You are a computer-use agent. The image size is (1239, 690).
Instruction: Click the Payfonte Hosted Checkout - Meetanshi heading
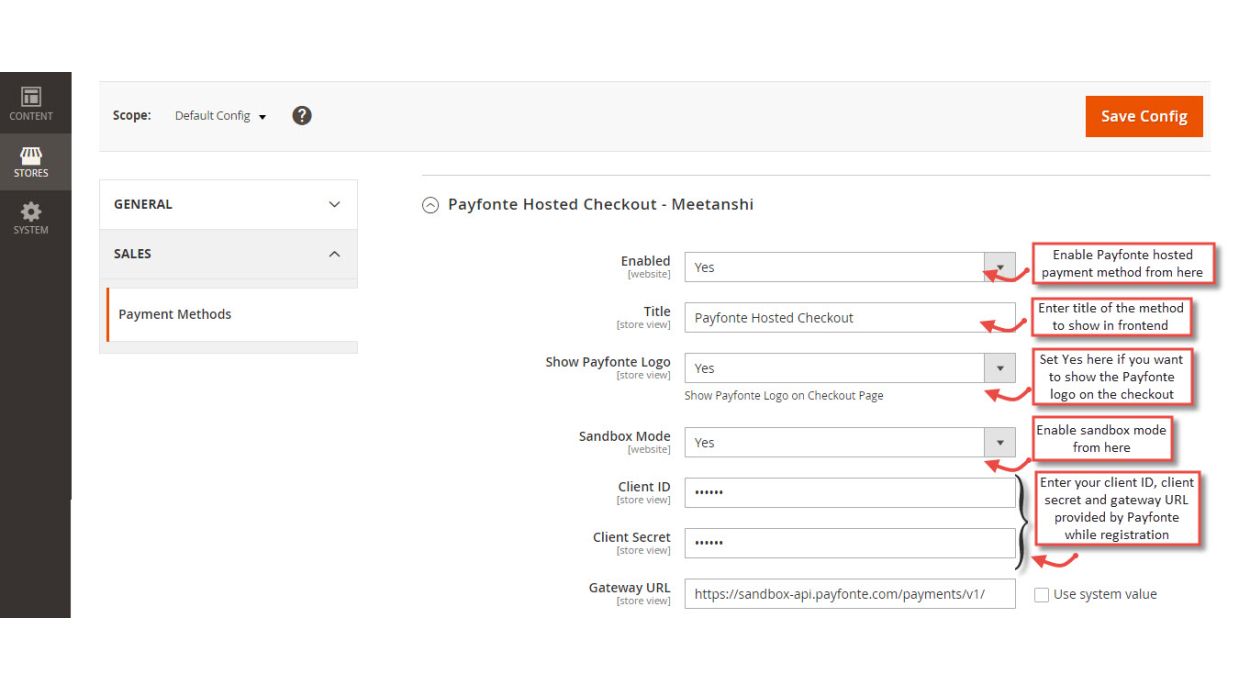[x=601, y=204]
